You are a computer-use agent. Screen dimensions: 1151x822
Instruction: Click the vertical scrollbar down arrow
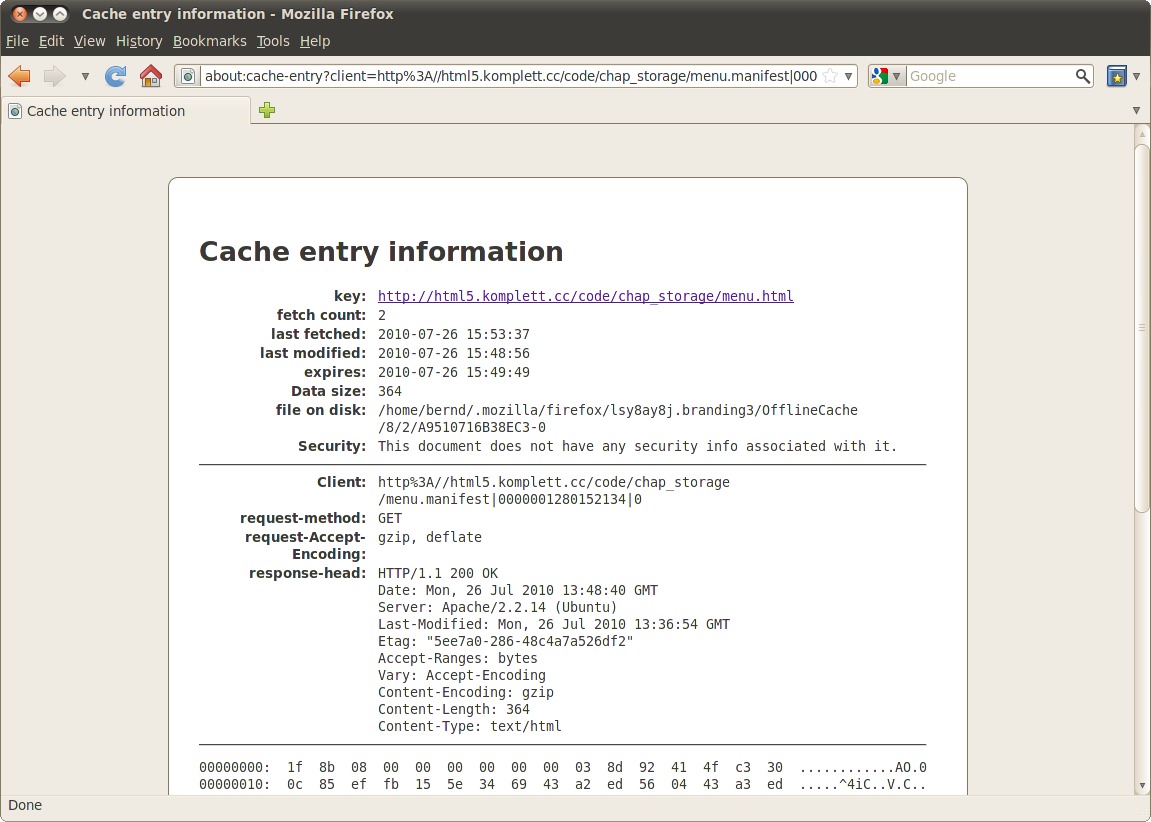tap(1141, 786)
